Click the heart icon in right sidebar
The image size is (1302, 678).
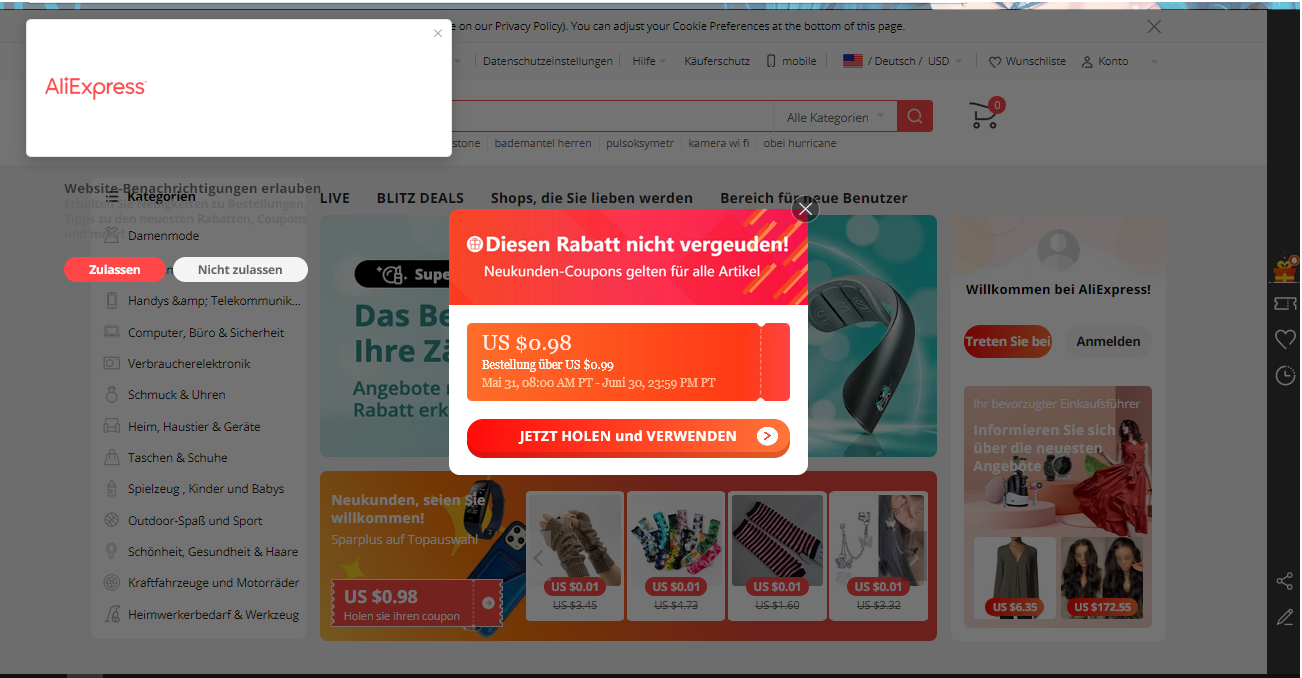pos(1285,340)
